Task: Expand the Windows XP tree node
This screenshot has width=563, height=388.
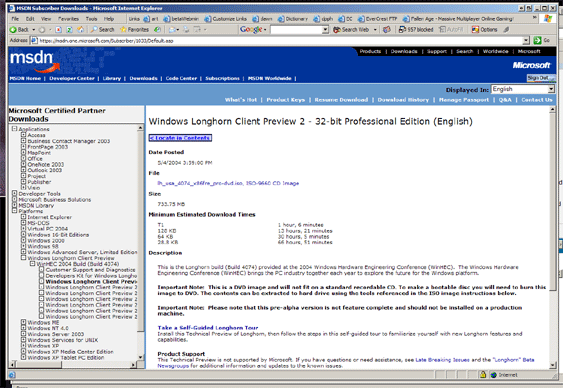Action: point(23,346)
